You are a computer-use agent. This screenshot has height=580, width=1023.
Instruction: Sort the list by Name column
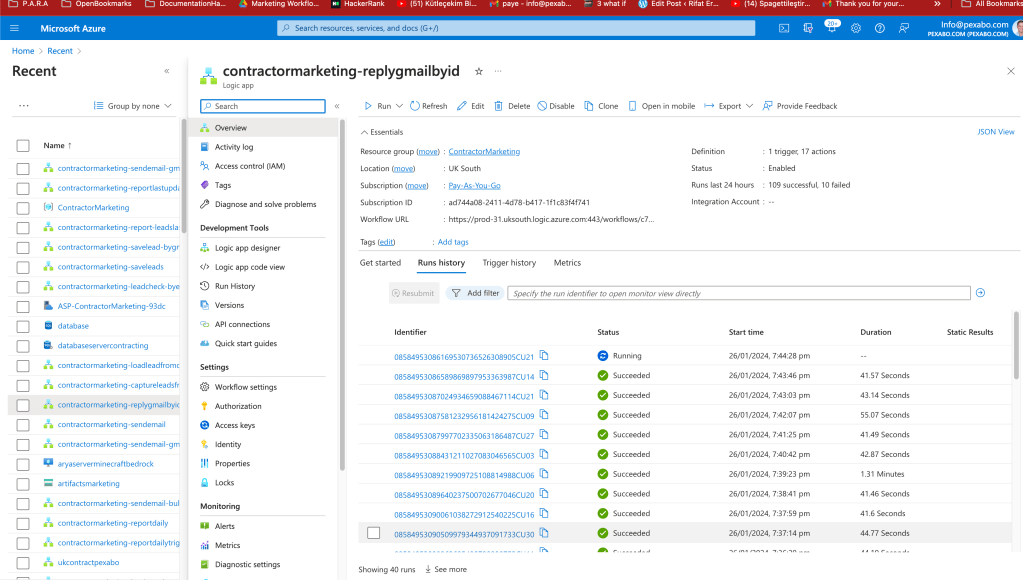57,145
